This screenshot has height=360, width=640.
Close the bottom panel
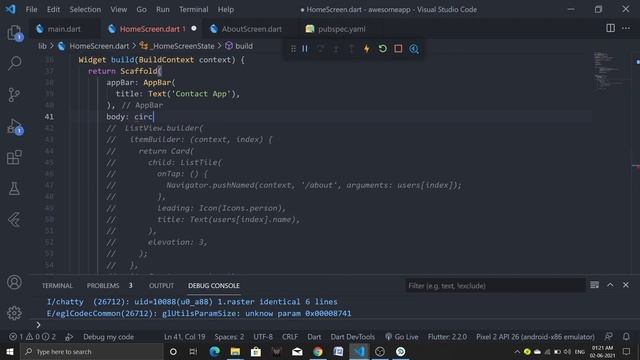coord(626,285)
